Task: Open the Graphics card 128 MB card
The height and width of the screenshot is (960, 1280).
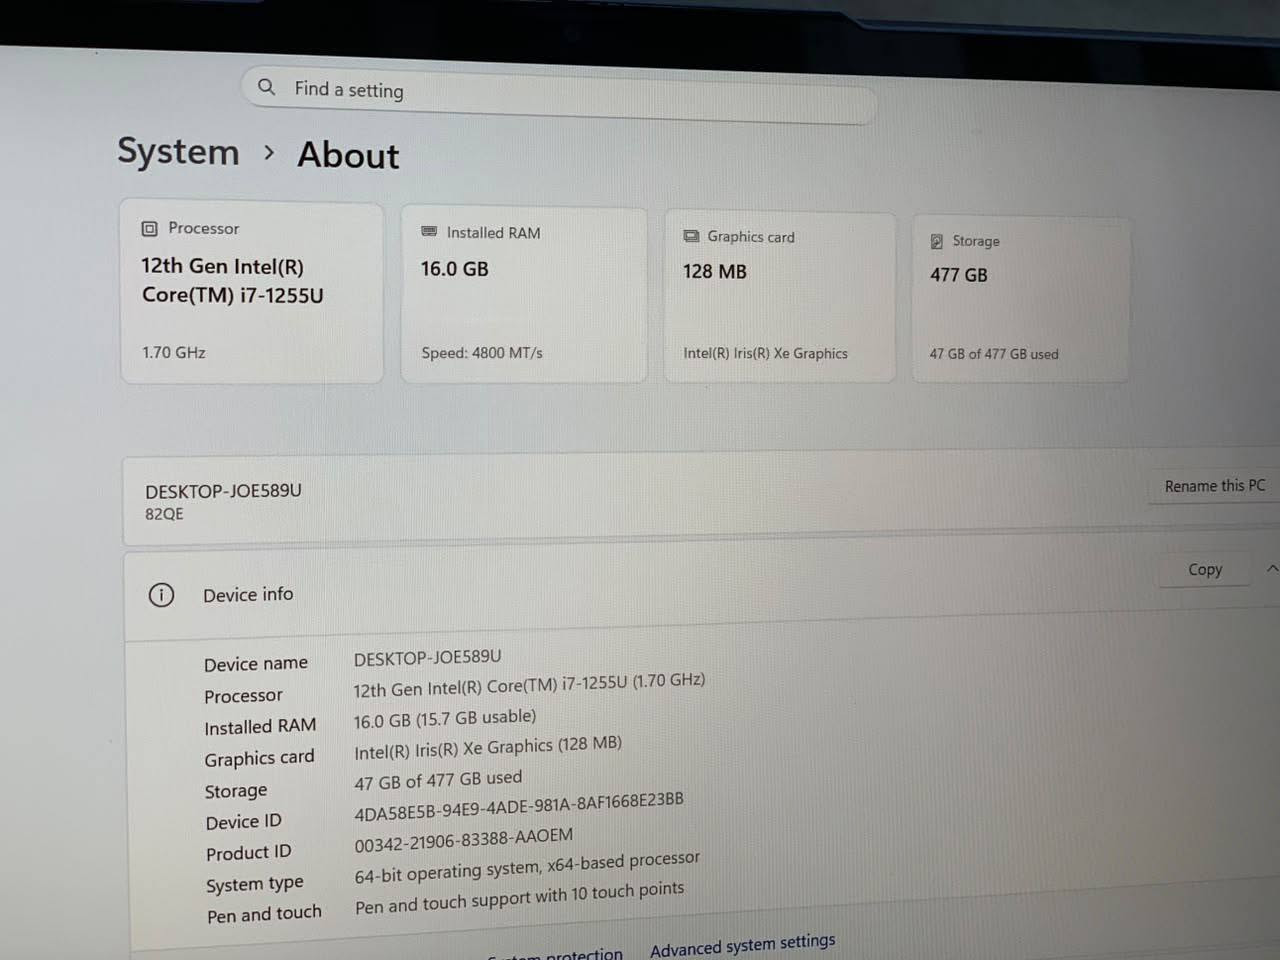Action: pos(780,296)
